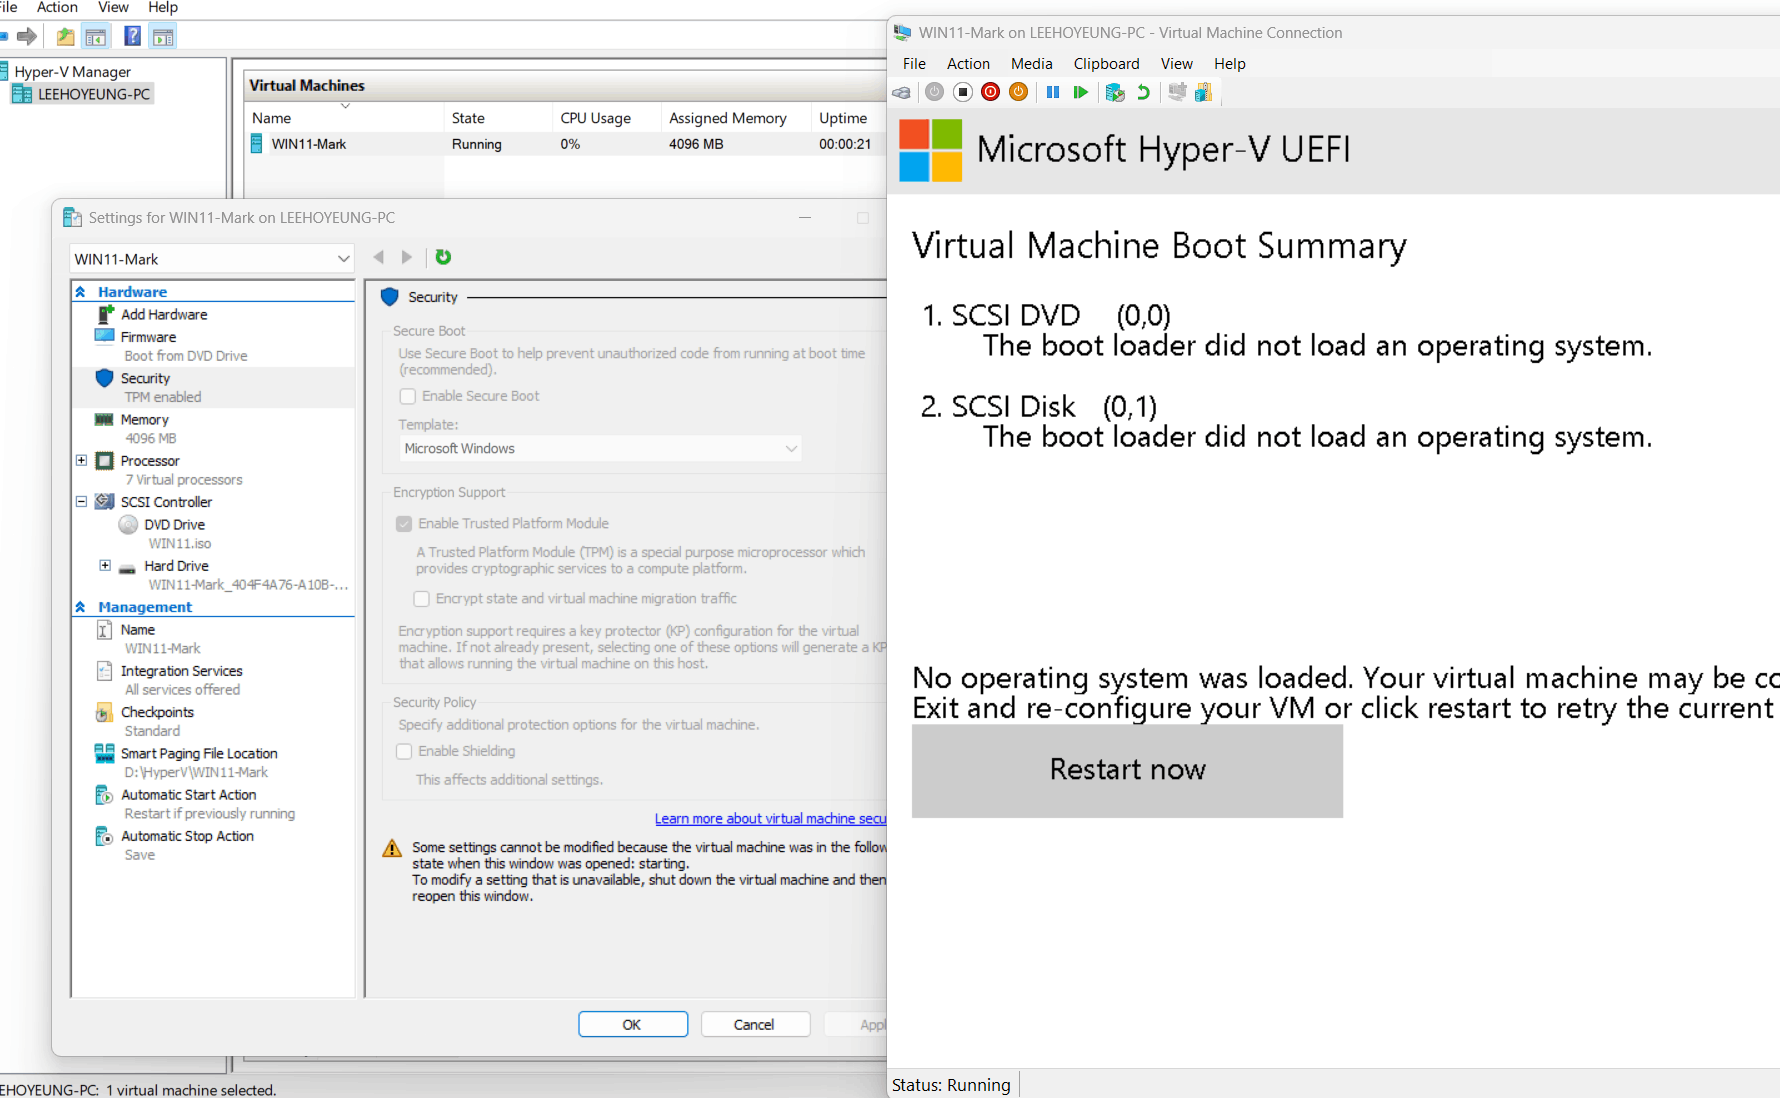The width and height of the screenshot is (1780, 1098).
Task: Click the previous arrow in Settings navigation
Action: pyautogui.click(x=379, y=257)
